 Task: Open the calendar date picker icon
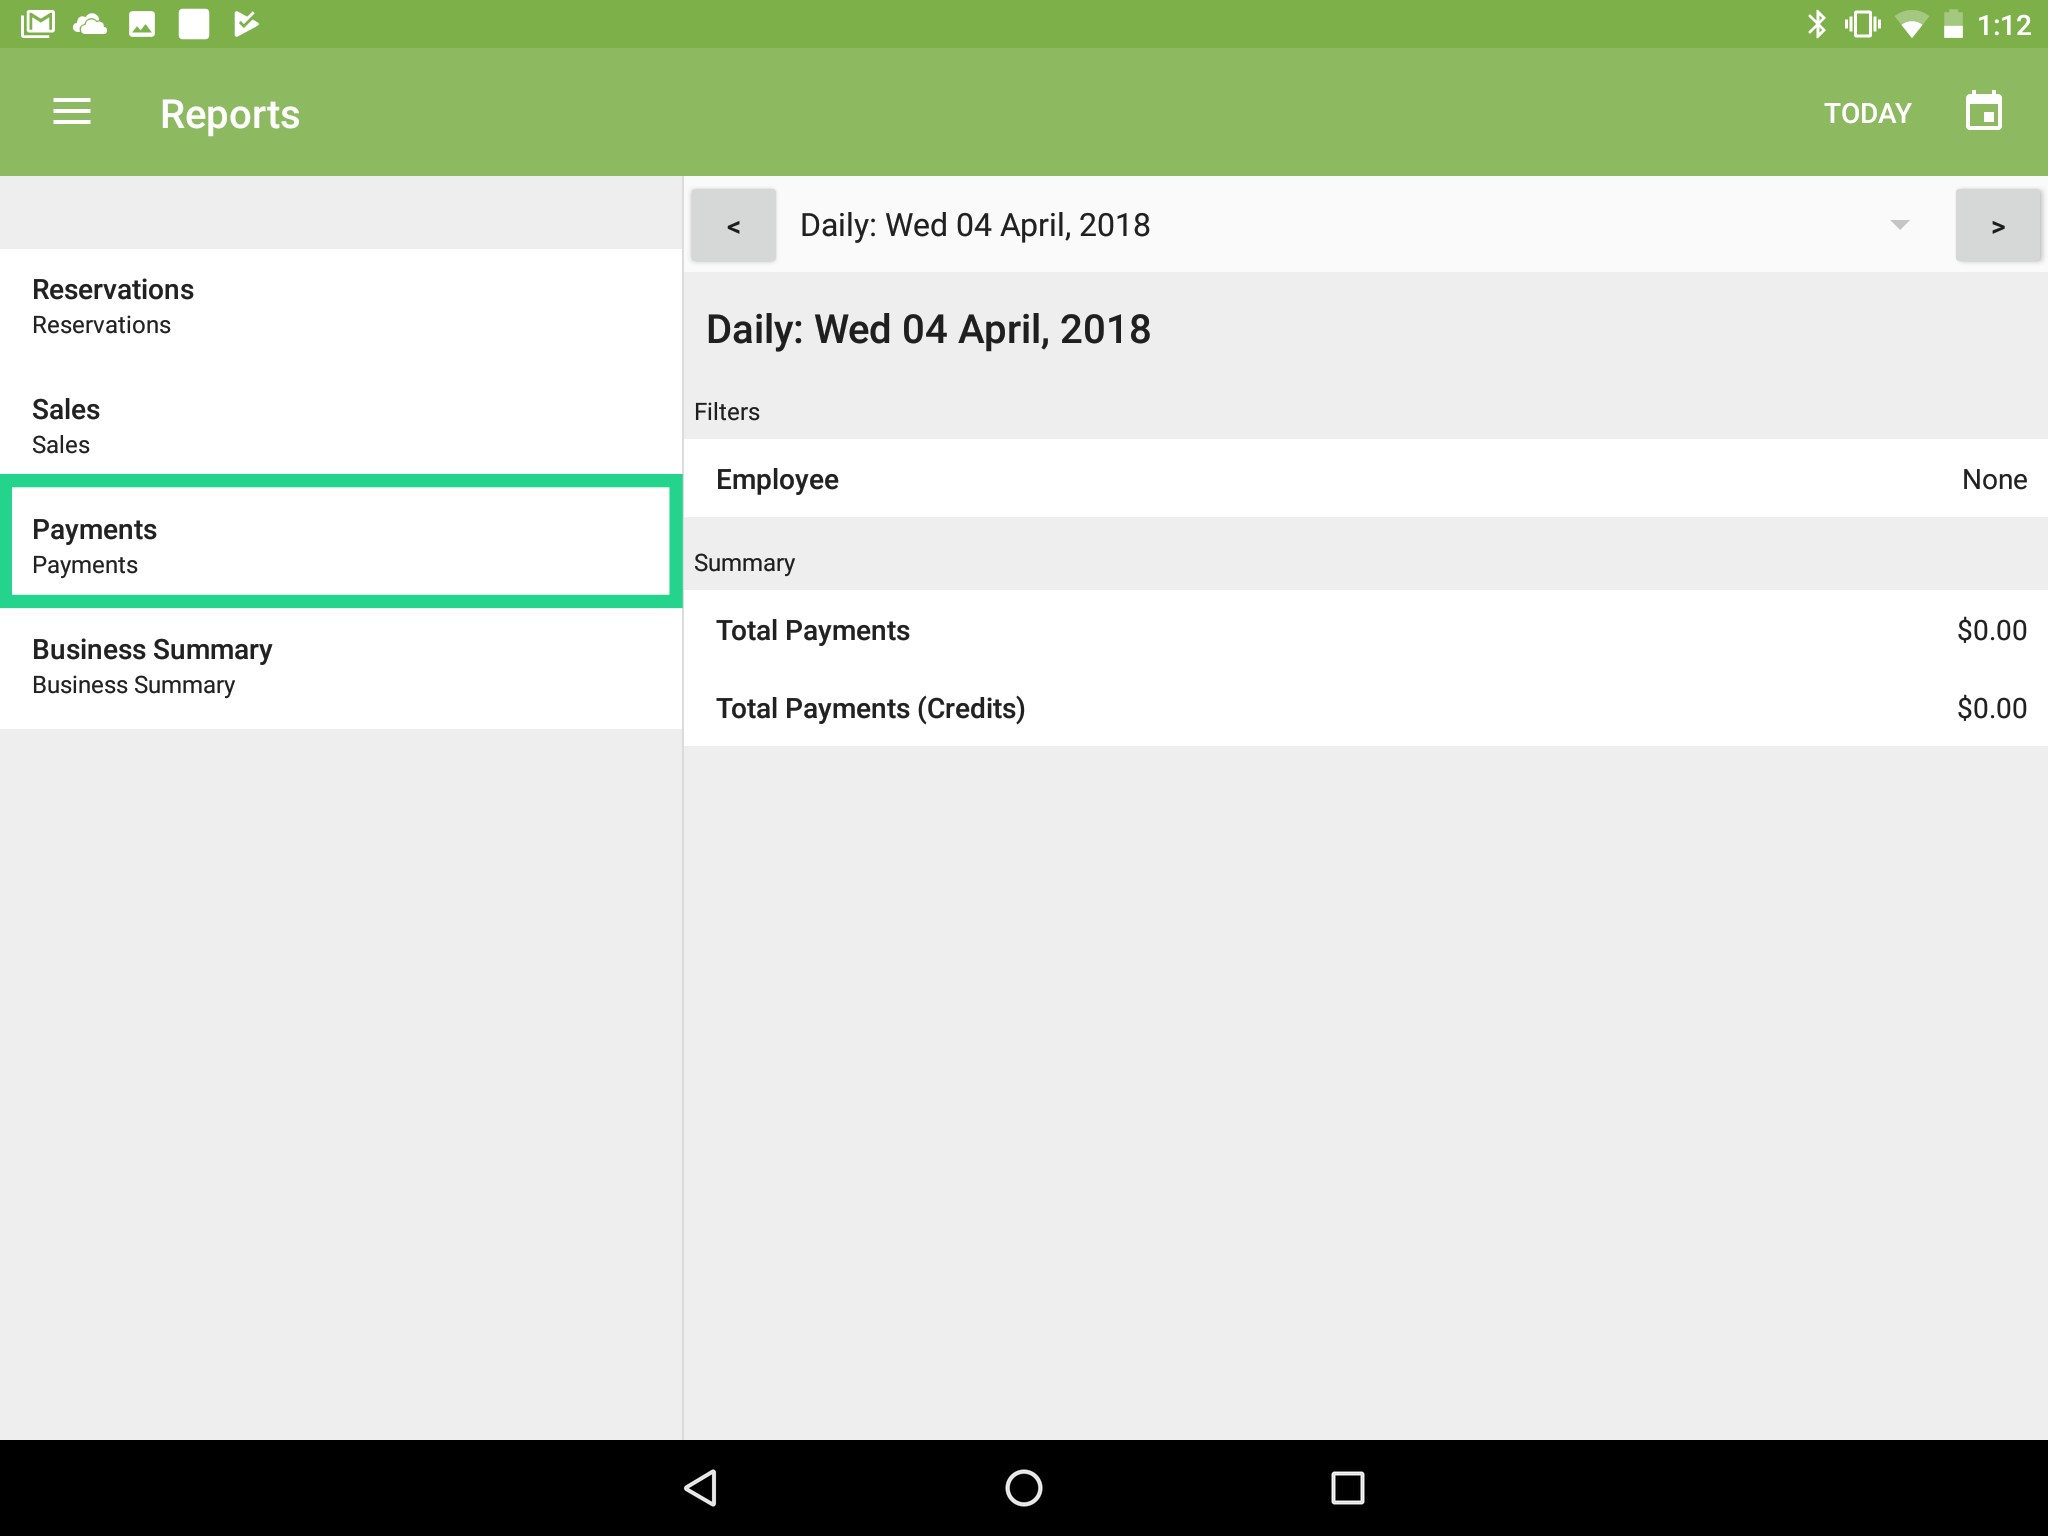[1983, 112]
